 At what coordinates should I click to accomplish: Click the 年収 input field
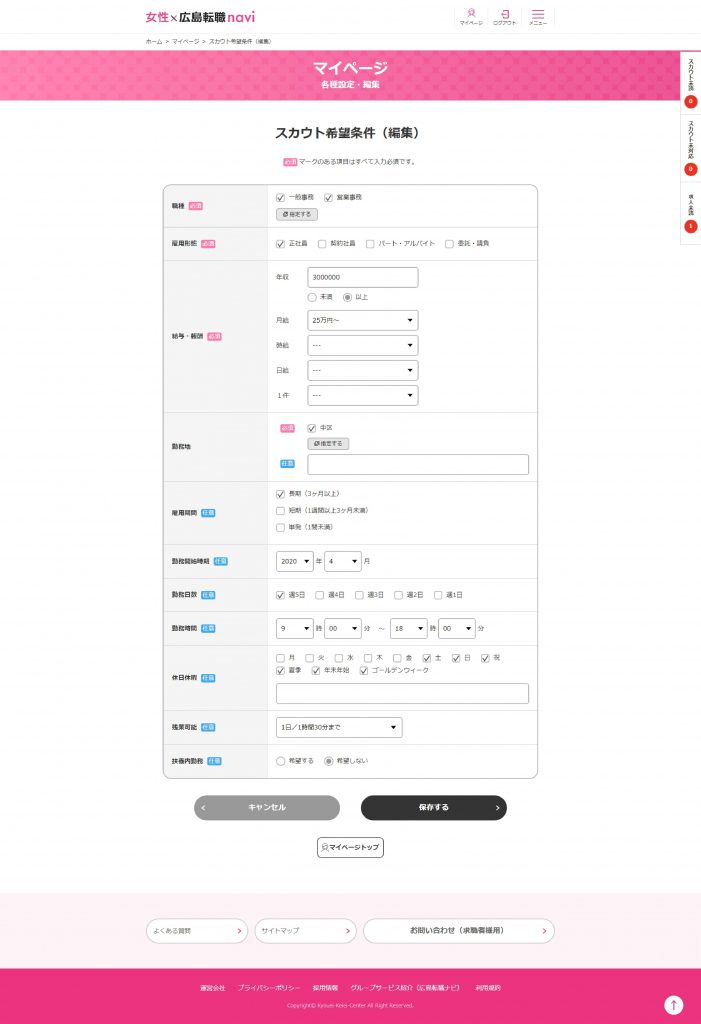pyautogui.click(x=363, y=278)
